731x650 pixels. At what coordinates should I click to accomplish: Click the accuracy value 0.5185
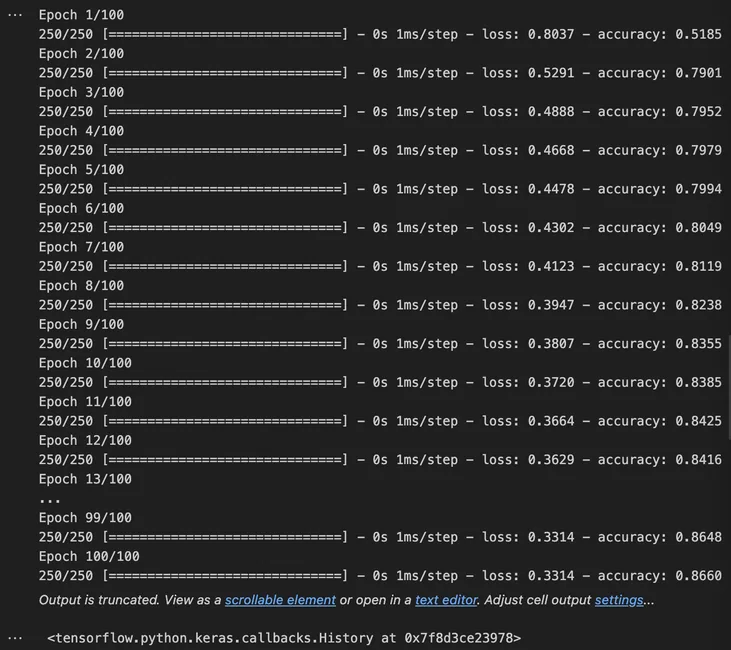tap(698, 35)
